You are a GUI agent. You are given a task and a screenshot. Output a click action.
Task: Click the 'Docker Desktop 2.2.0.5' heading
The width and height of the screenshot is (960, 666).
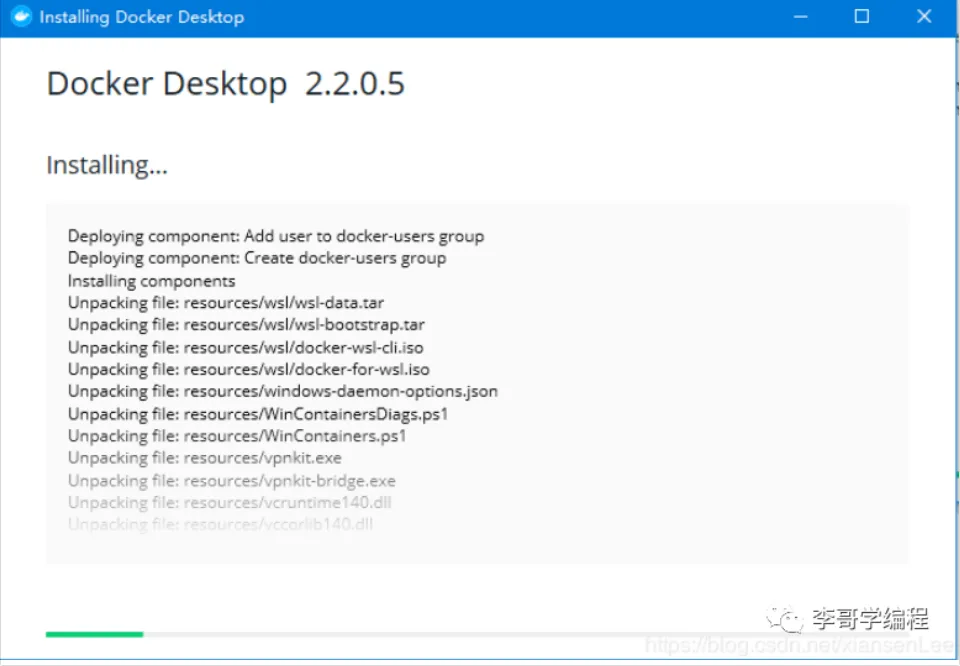[x=226, y=84]
